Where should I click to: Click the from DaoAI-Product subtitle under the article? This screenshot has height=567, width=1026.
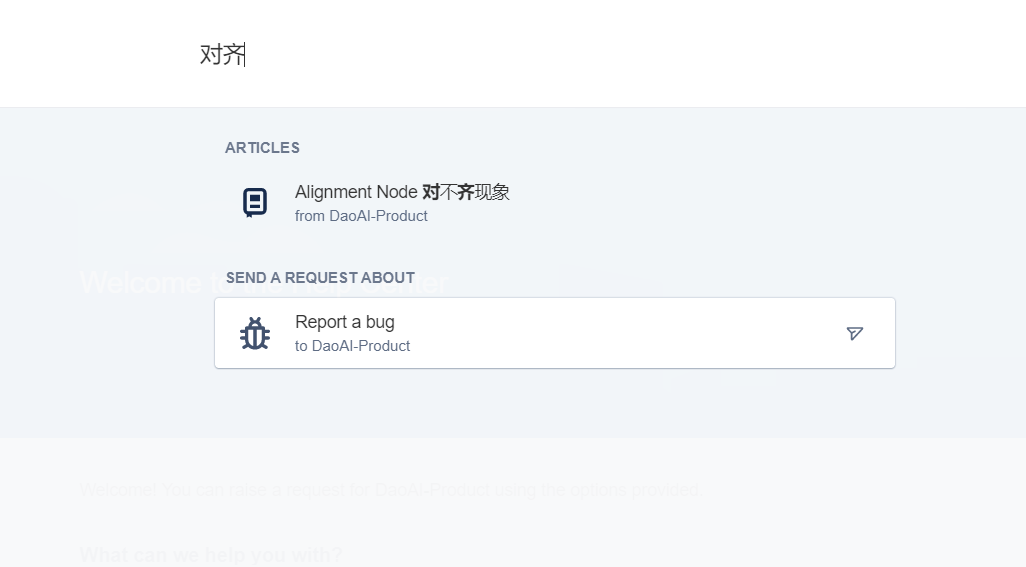(x=361, y=216)
